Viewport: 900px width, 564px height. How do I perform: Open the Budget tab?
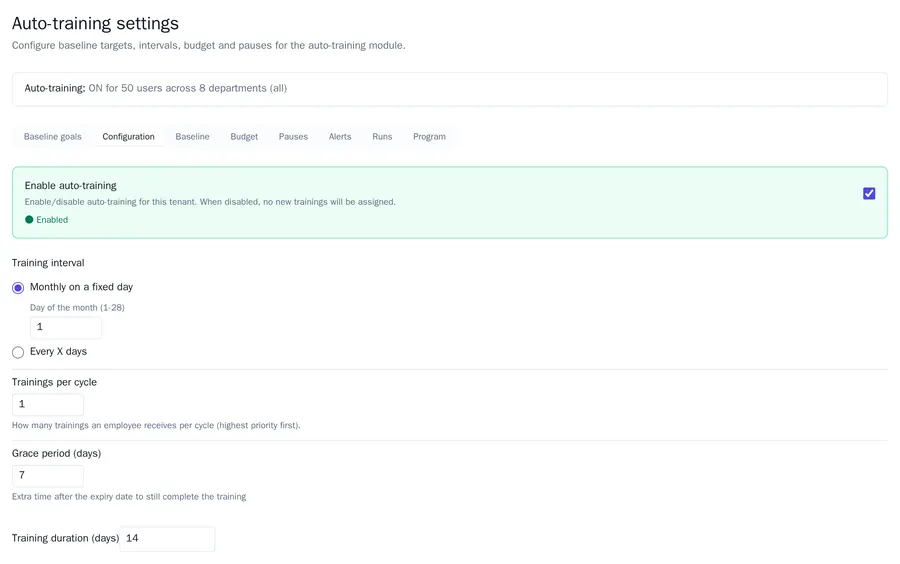(x=244, y=137)
